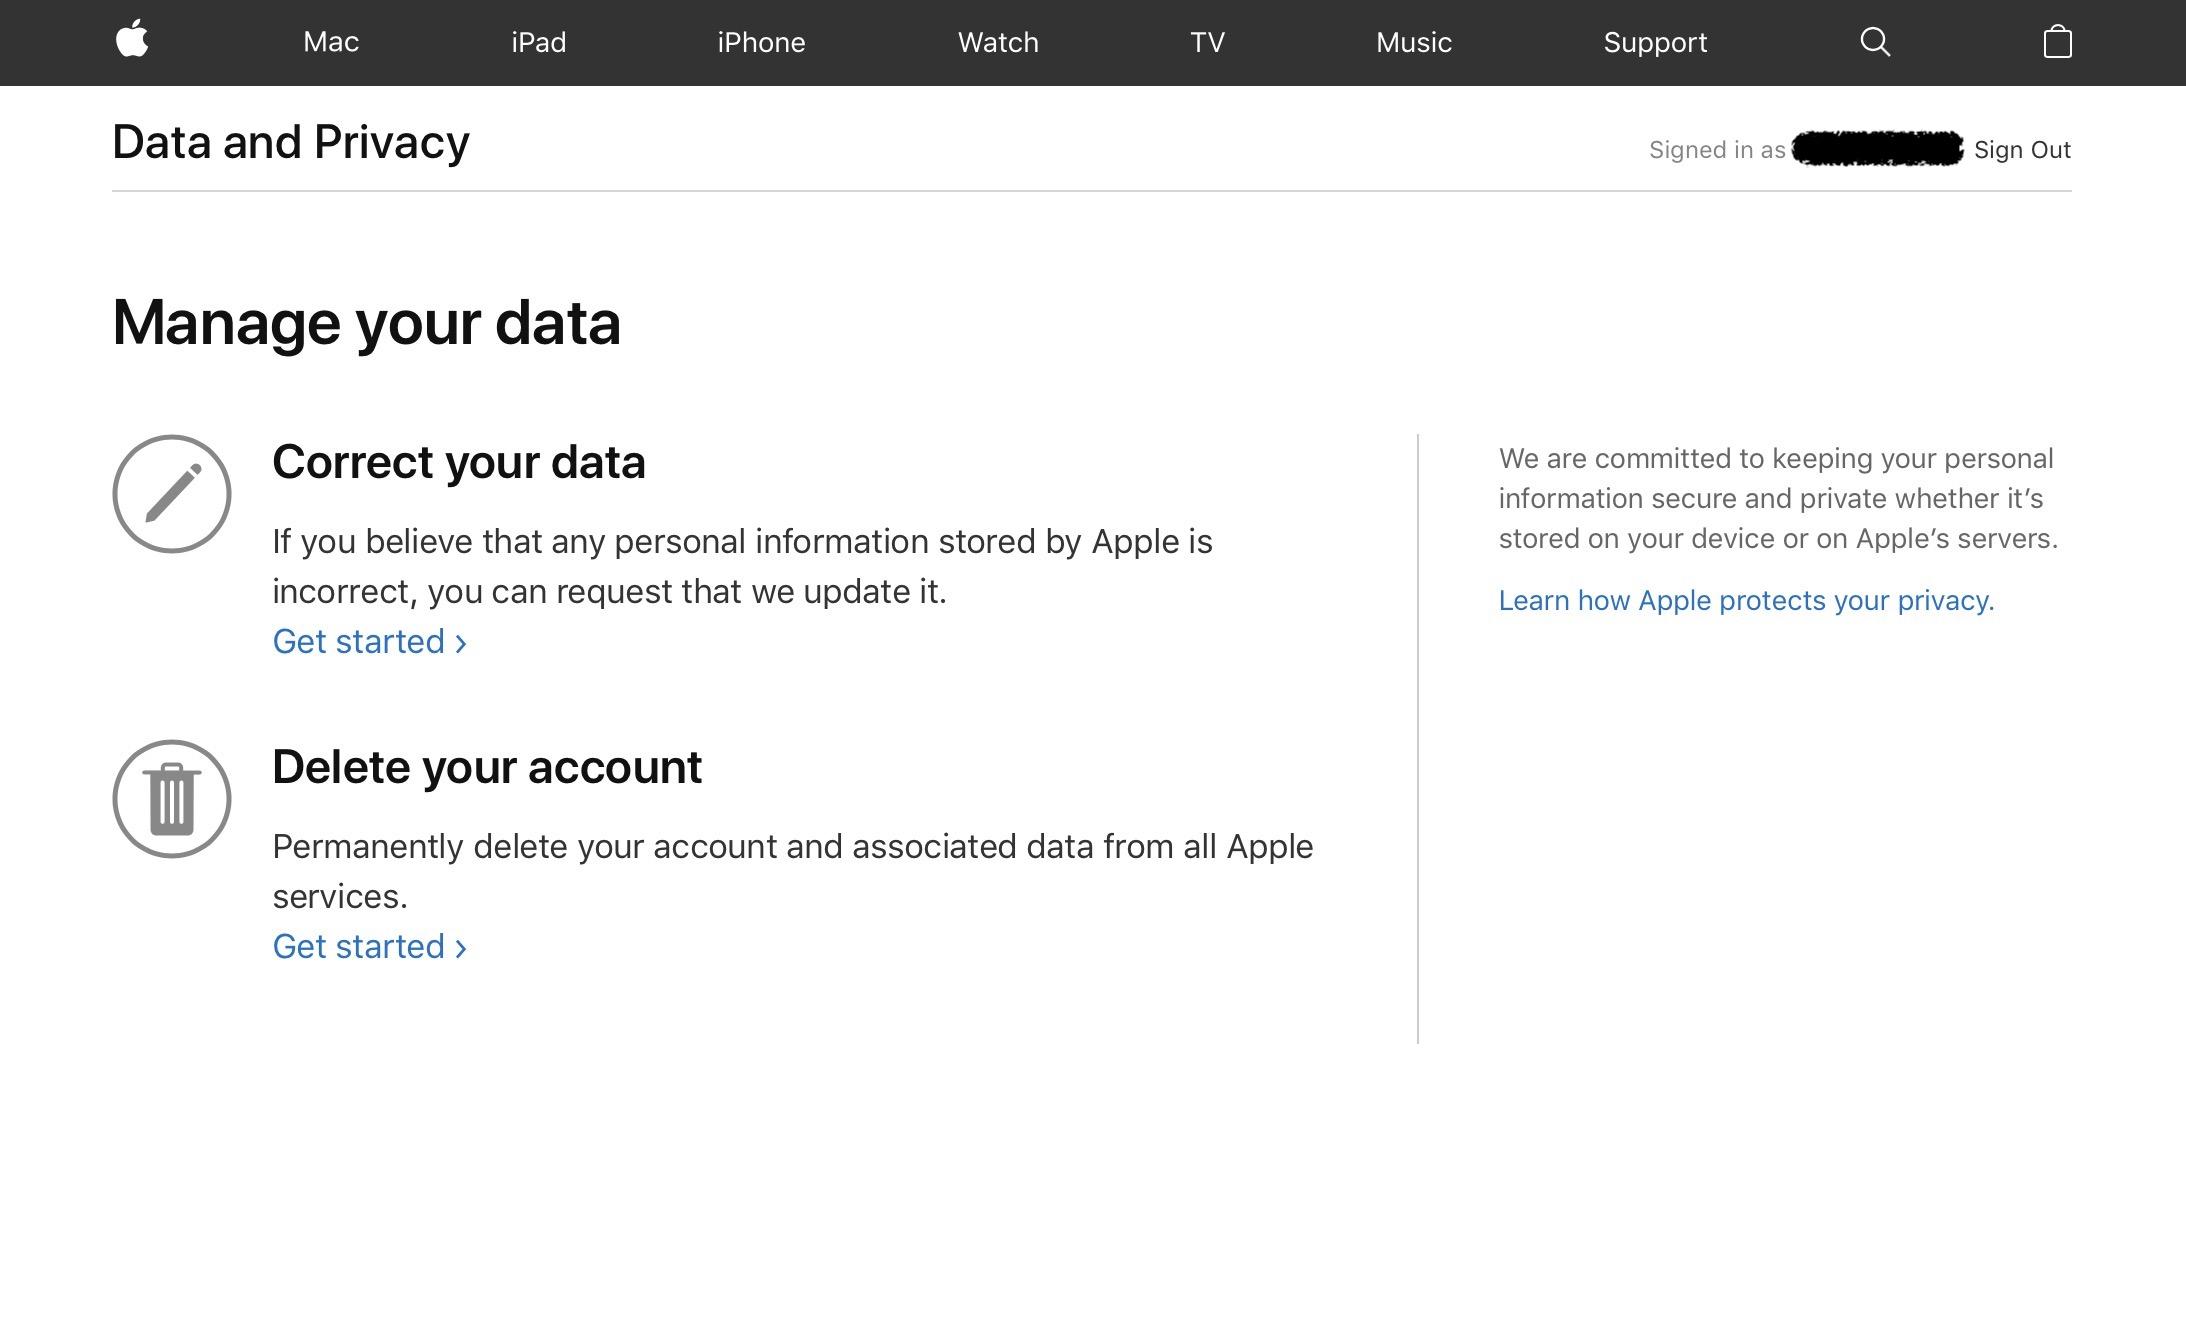
Task: Click the Delete your account heading
Action: click(x=487, y=767)
